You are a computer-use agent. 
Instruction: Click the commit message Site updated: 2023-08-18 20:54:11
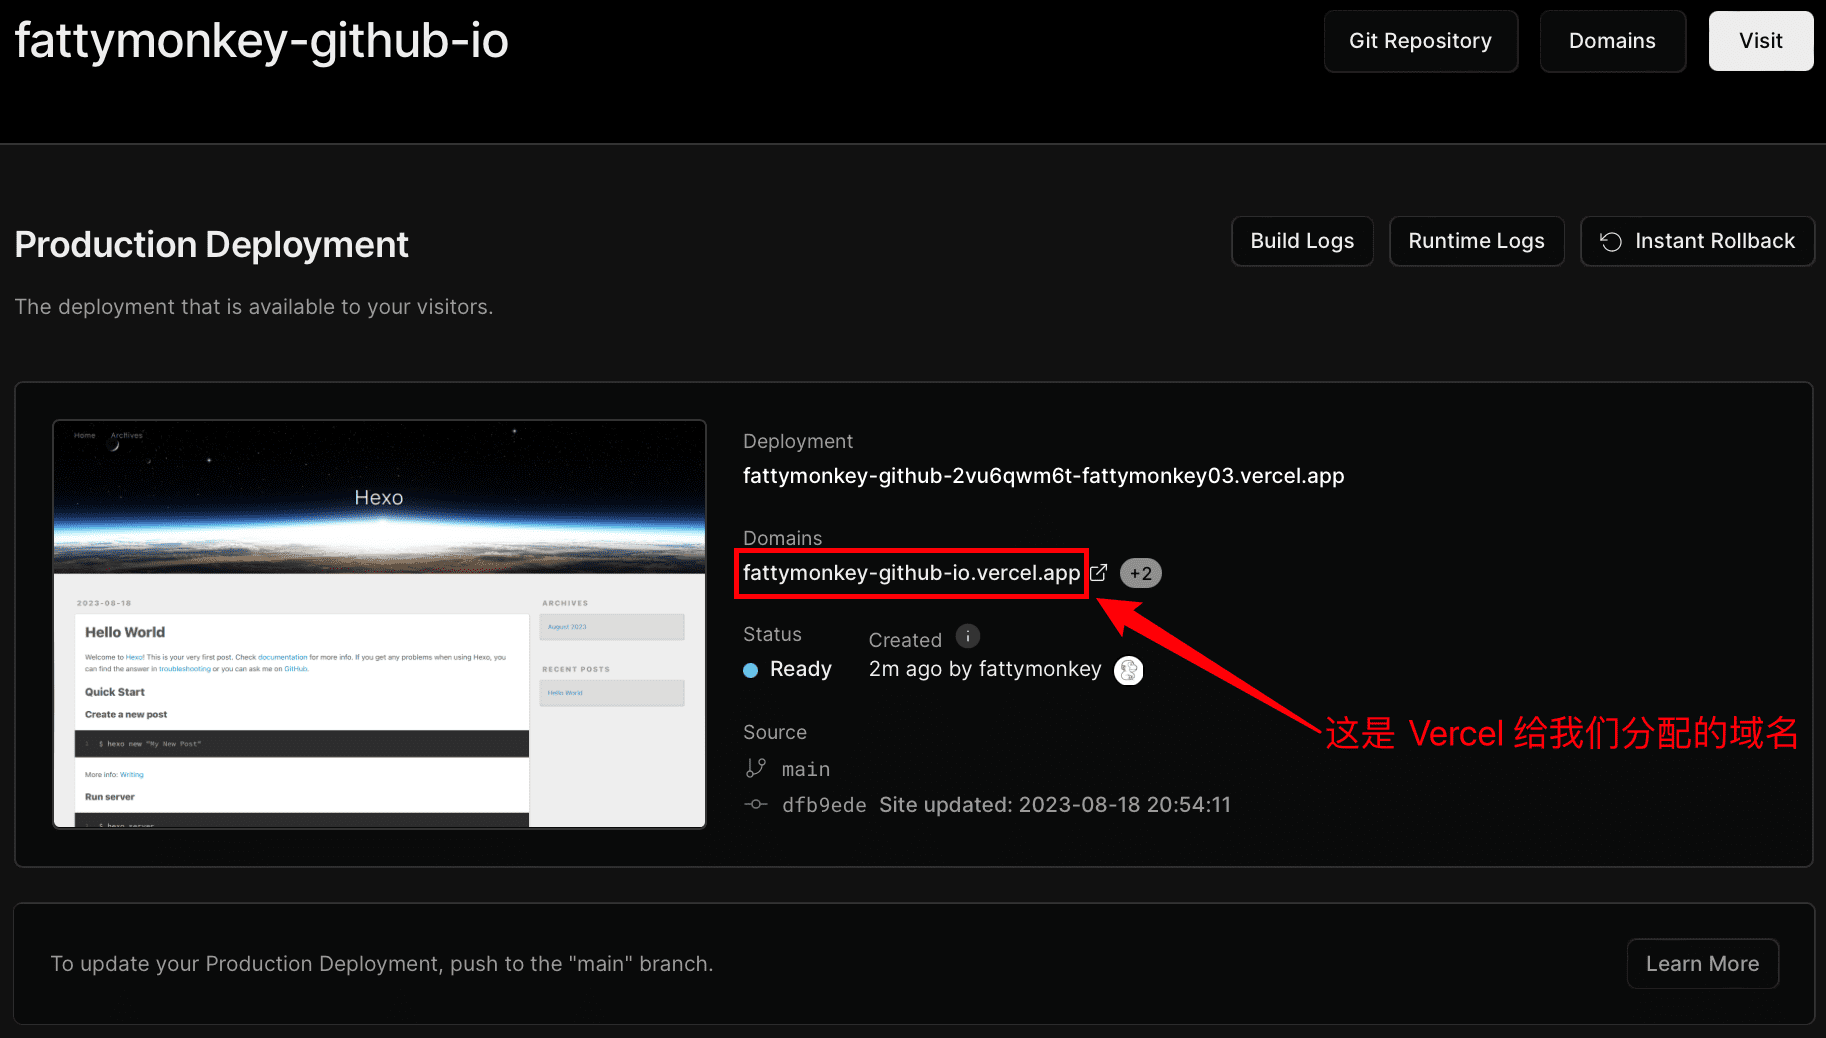(x=1055, y=805)
